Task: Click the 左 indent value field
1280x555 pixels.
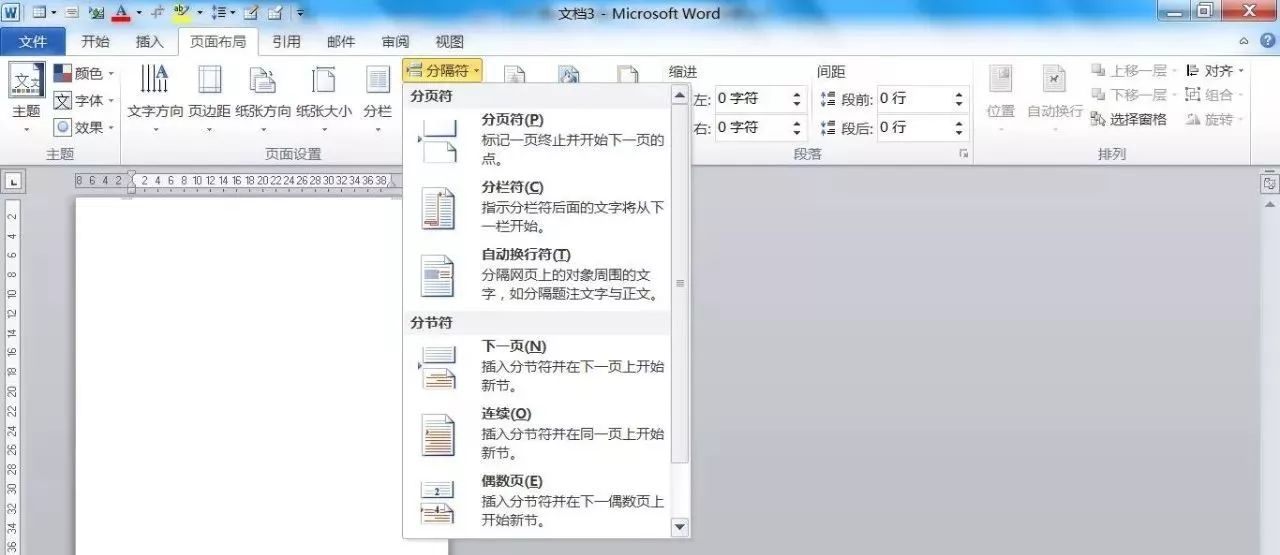Action: click(x=750, y=99)
